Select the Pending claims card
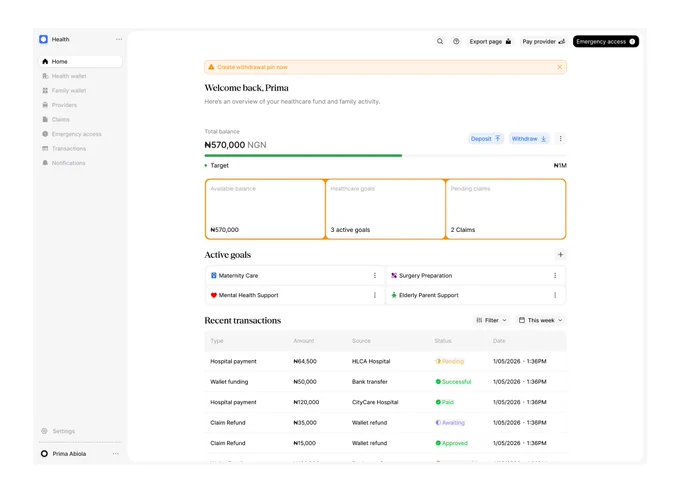The image size is (680, 493). (x=506, y=209)
